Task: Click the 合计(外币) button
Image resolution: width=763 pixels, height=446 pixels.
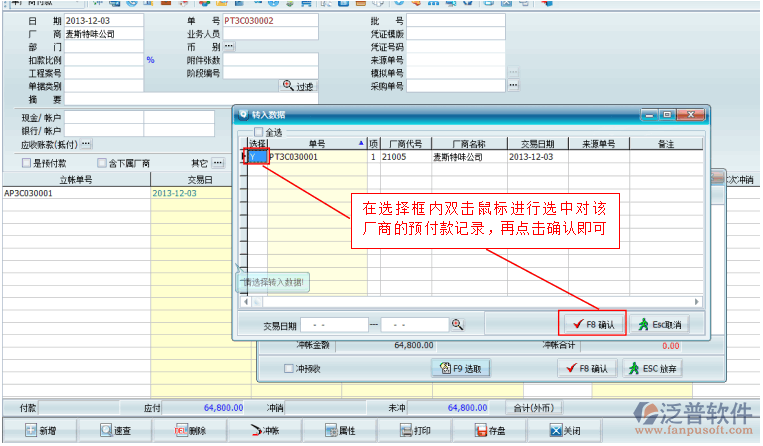Action: (x=533, y=408)
